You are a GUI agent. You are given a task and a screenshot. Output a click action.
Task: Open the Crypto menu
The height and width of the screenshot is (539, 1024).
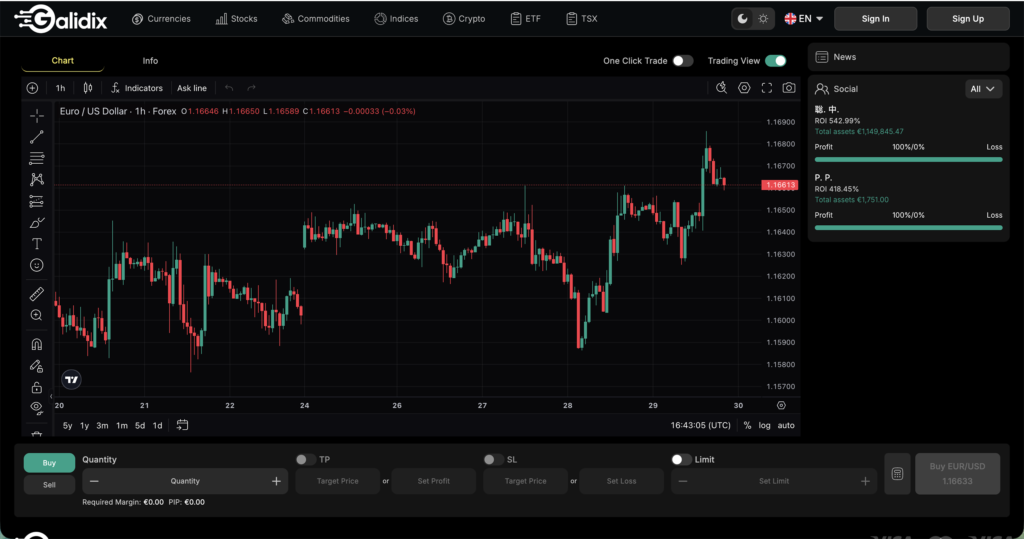464,19
